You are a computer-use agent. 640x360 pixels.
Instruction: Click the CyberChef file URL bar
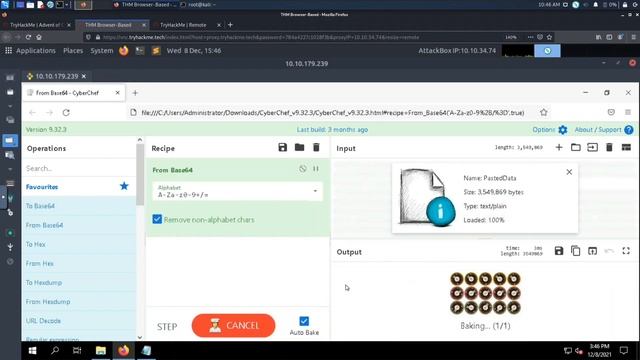[333, 113]
